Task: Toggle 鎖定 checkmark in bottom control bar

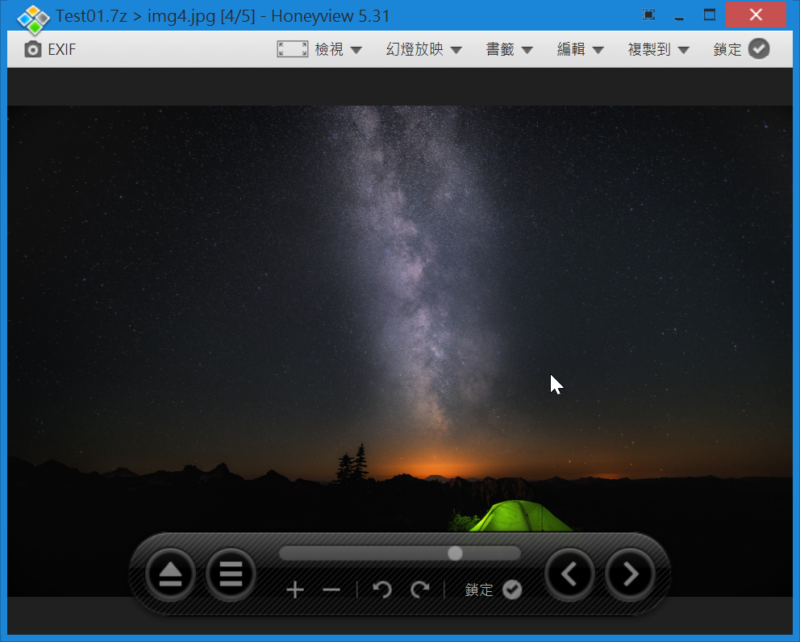Action: click(512, 590)
